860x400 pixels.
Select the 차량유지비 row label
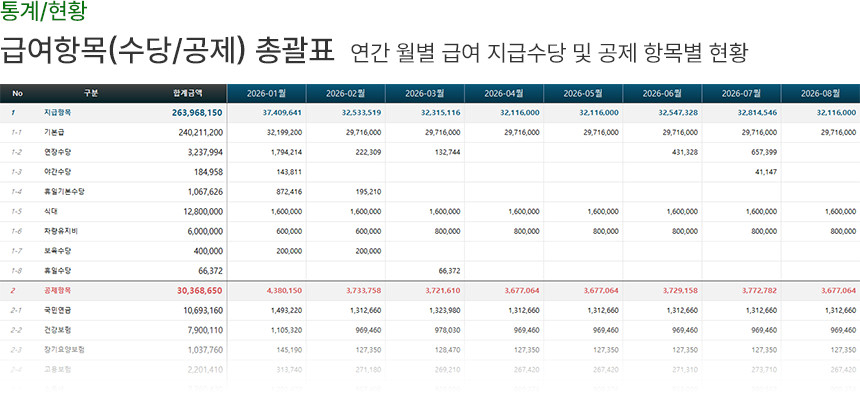point(61,231)
